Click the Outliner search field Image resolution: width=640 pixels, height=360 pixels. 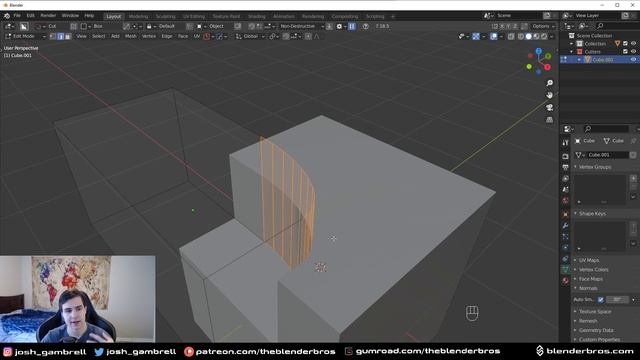point(616,26)
